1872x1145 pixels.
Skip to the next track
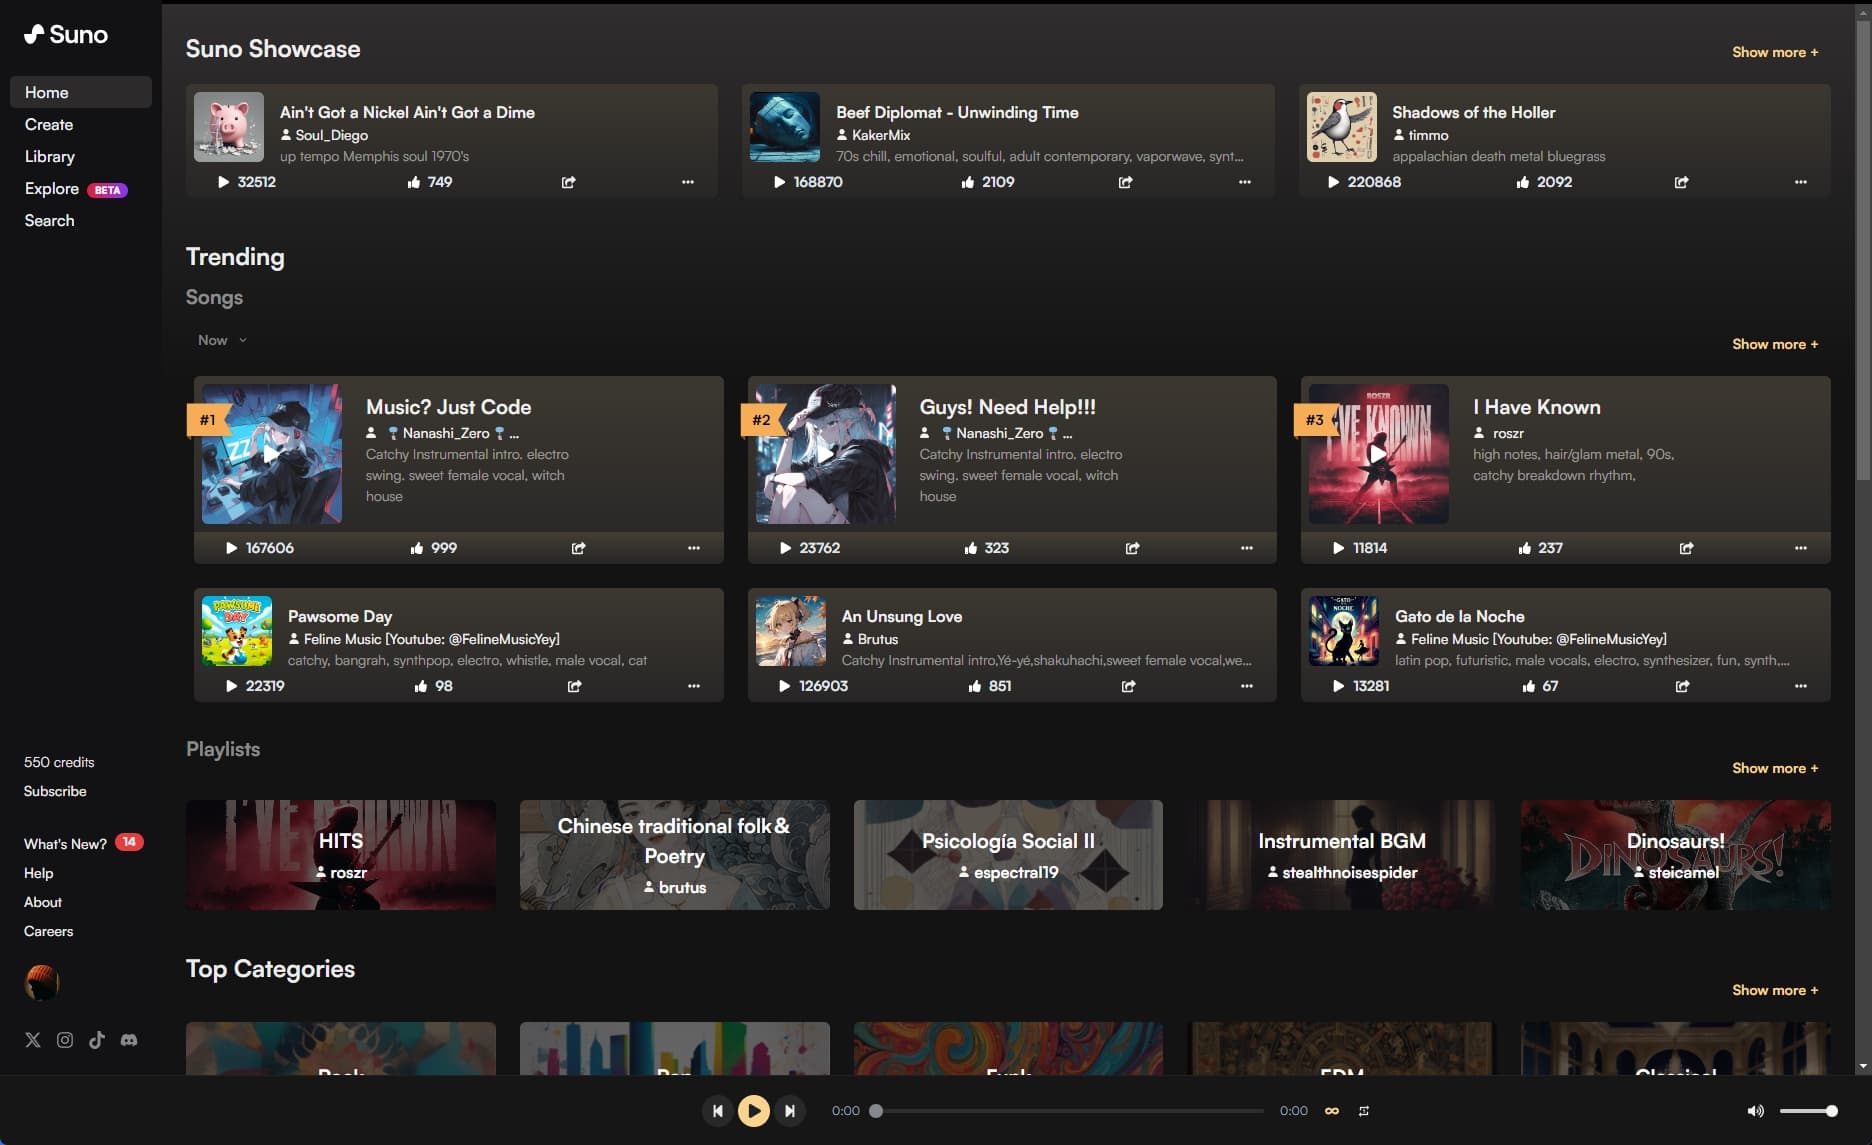[x=790, y=1110]
